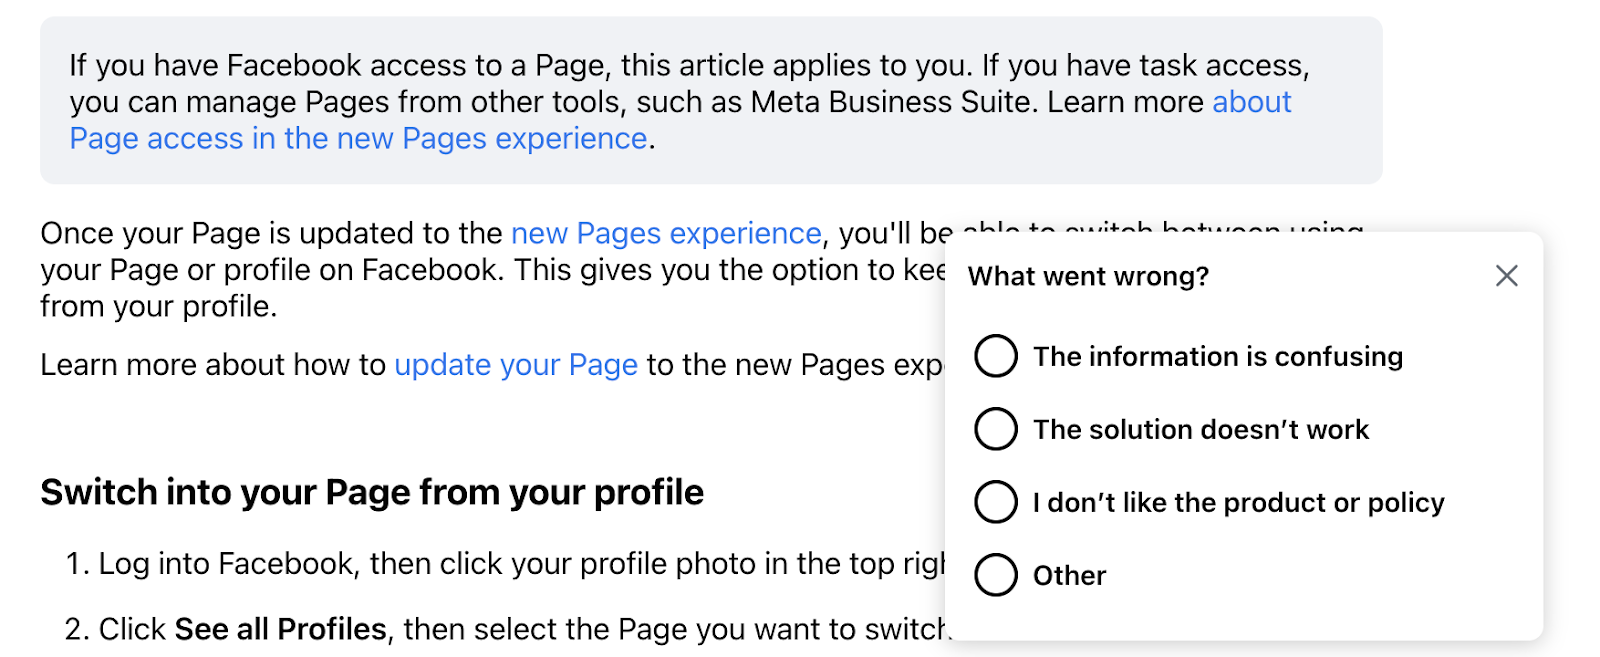
Task: Click the bold "See all Profiles" text
Action: click(280, 629)
